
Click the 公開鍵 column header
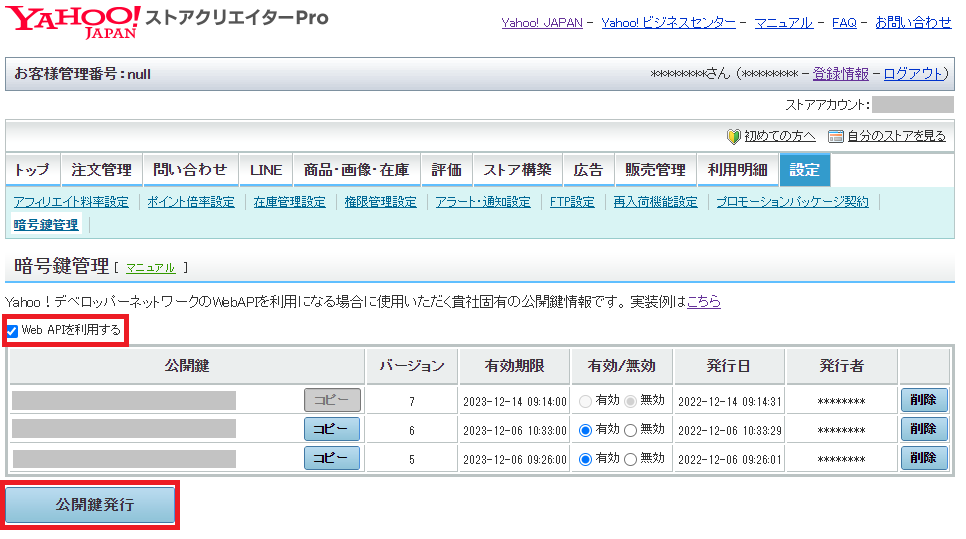click(187, 366)
